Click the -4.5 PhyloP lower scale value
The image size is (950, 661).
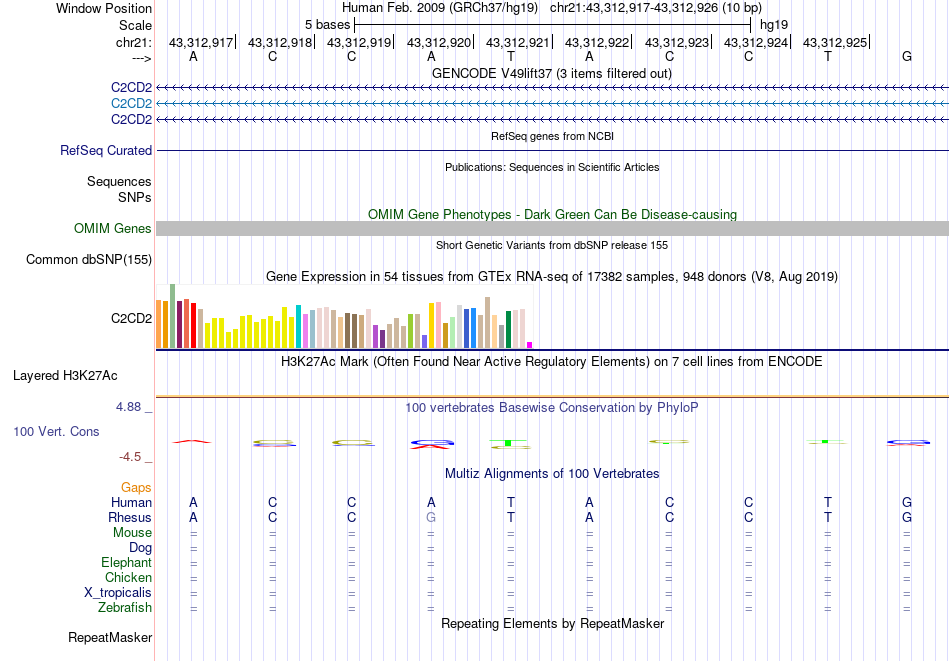coord(130,457)
